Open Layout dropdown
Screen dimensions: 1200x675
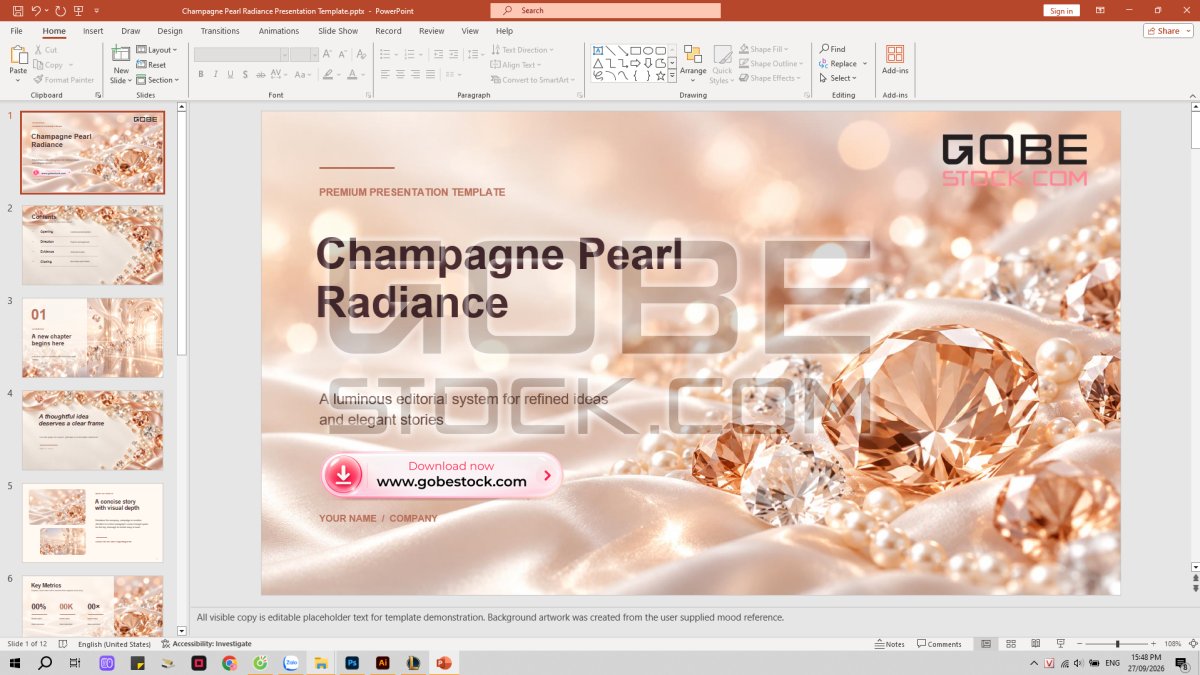157,50
